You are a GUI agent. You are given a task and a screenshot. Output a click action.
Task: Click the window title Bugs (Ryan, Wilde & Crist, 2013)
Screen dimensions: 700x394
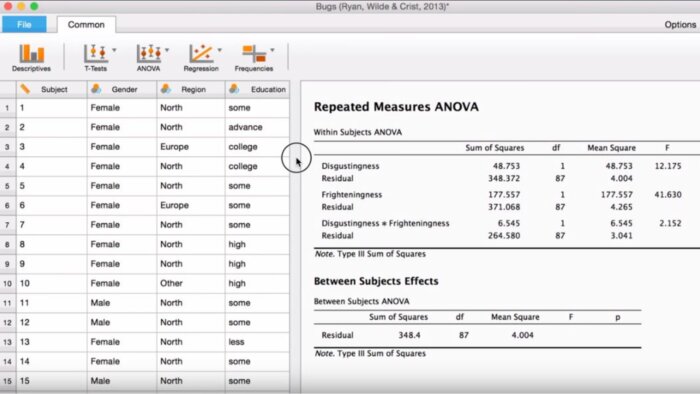(382, 7)
